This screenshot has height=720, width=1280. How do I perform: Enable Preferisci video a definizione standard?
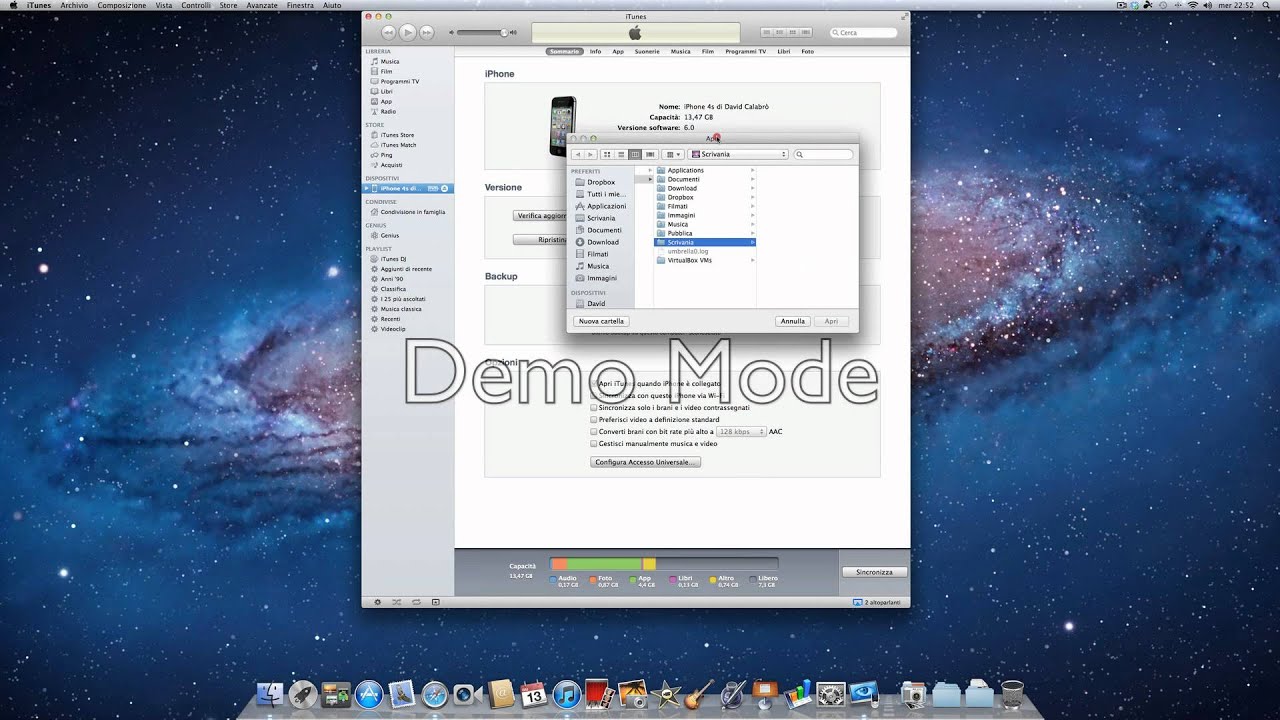tap(594, 420)
